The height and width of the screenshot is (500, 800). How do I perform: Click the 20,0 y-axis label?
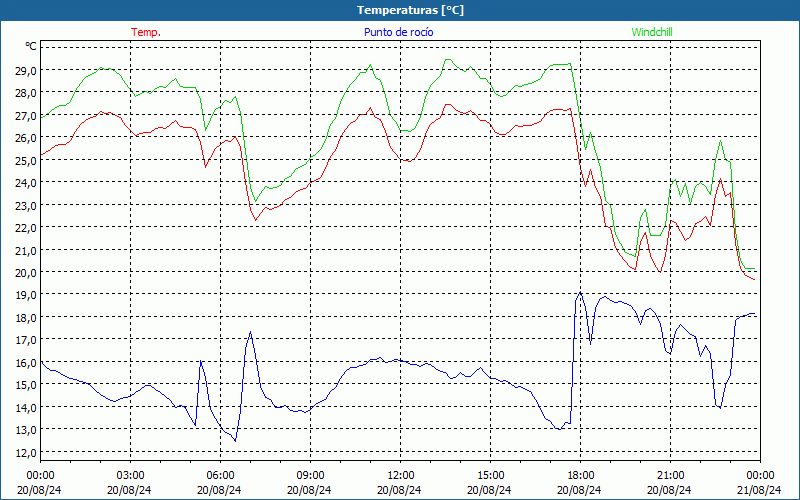[26, 272]
